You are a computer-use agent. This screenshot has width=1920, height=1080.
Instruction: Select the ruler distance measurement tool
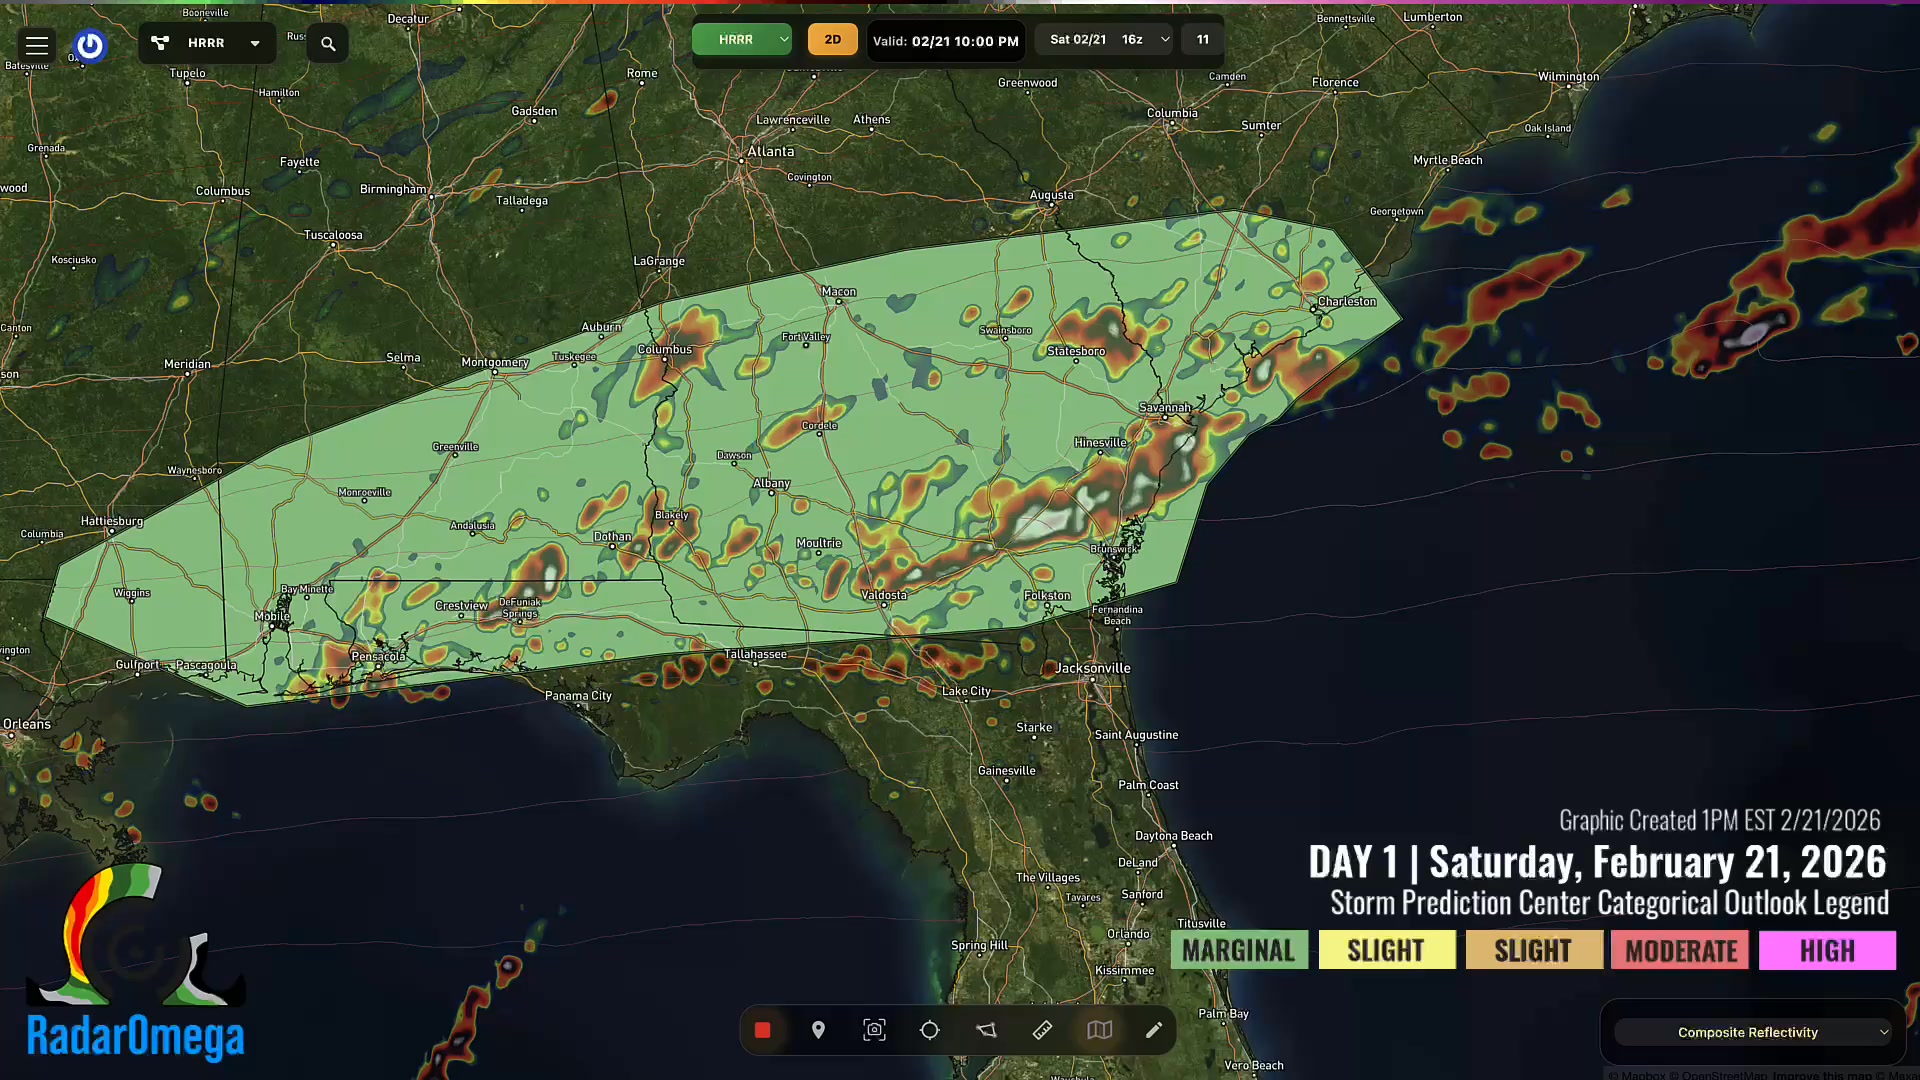pyautogui.click(x=1042, y=1030)
